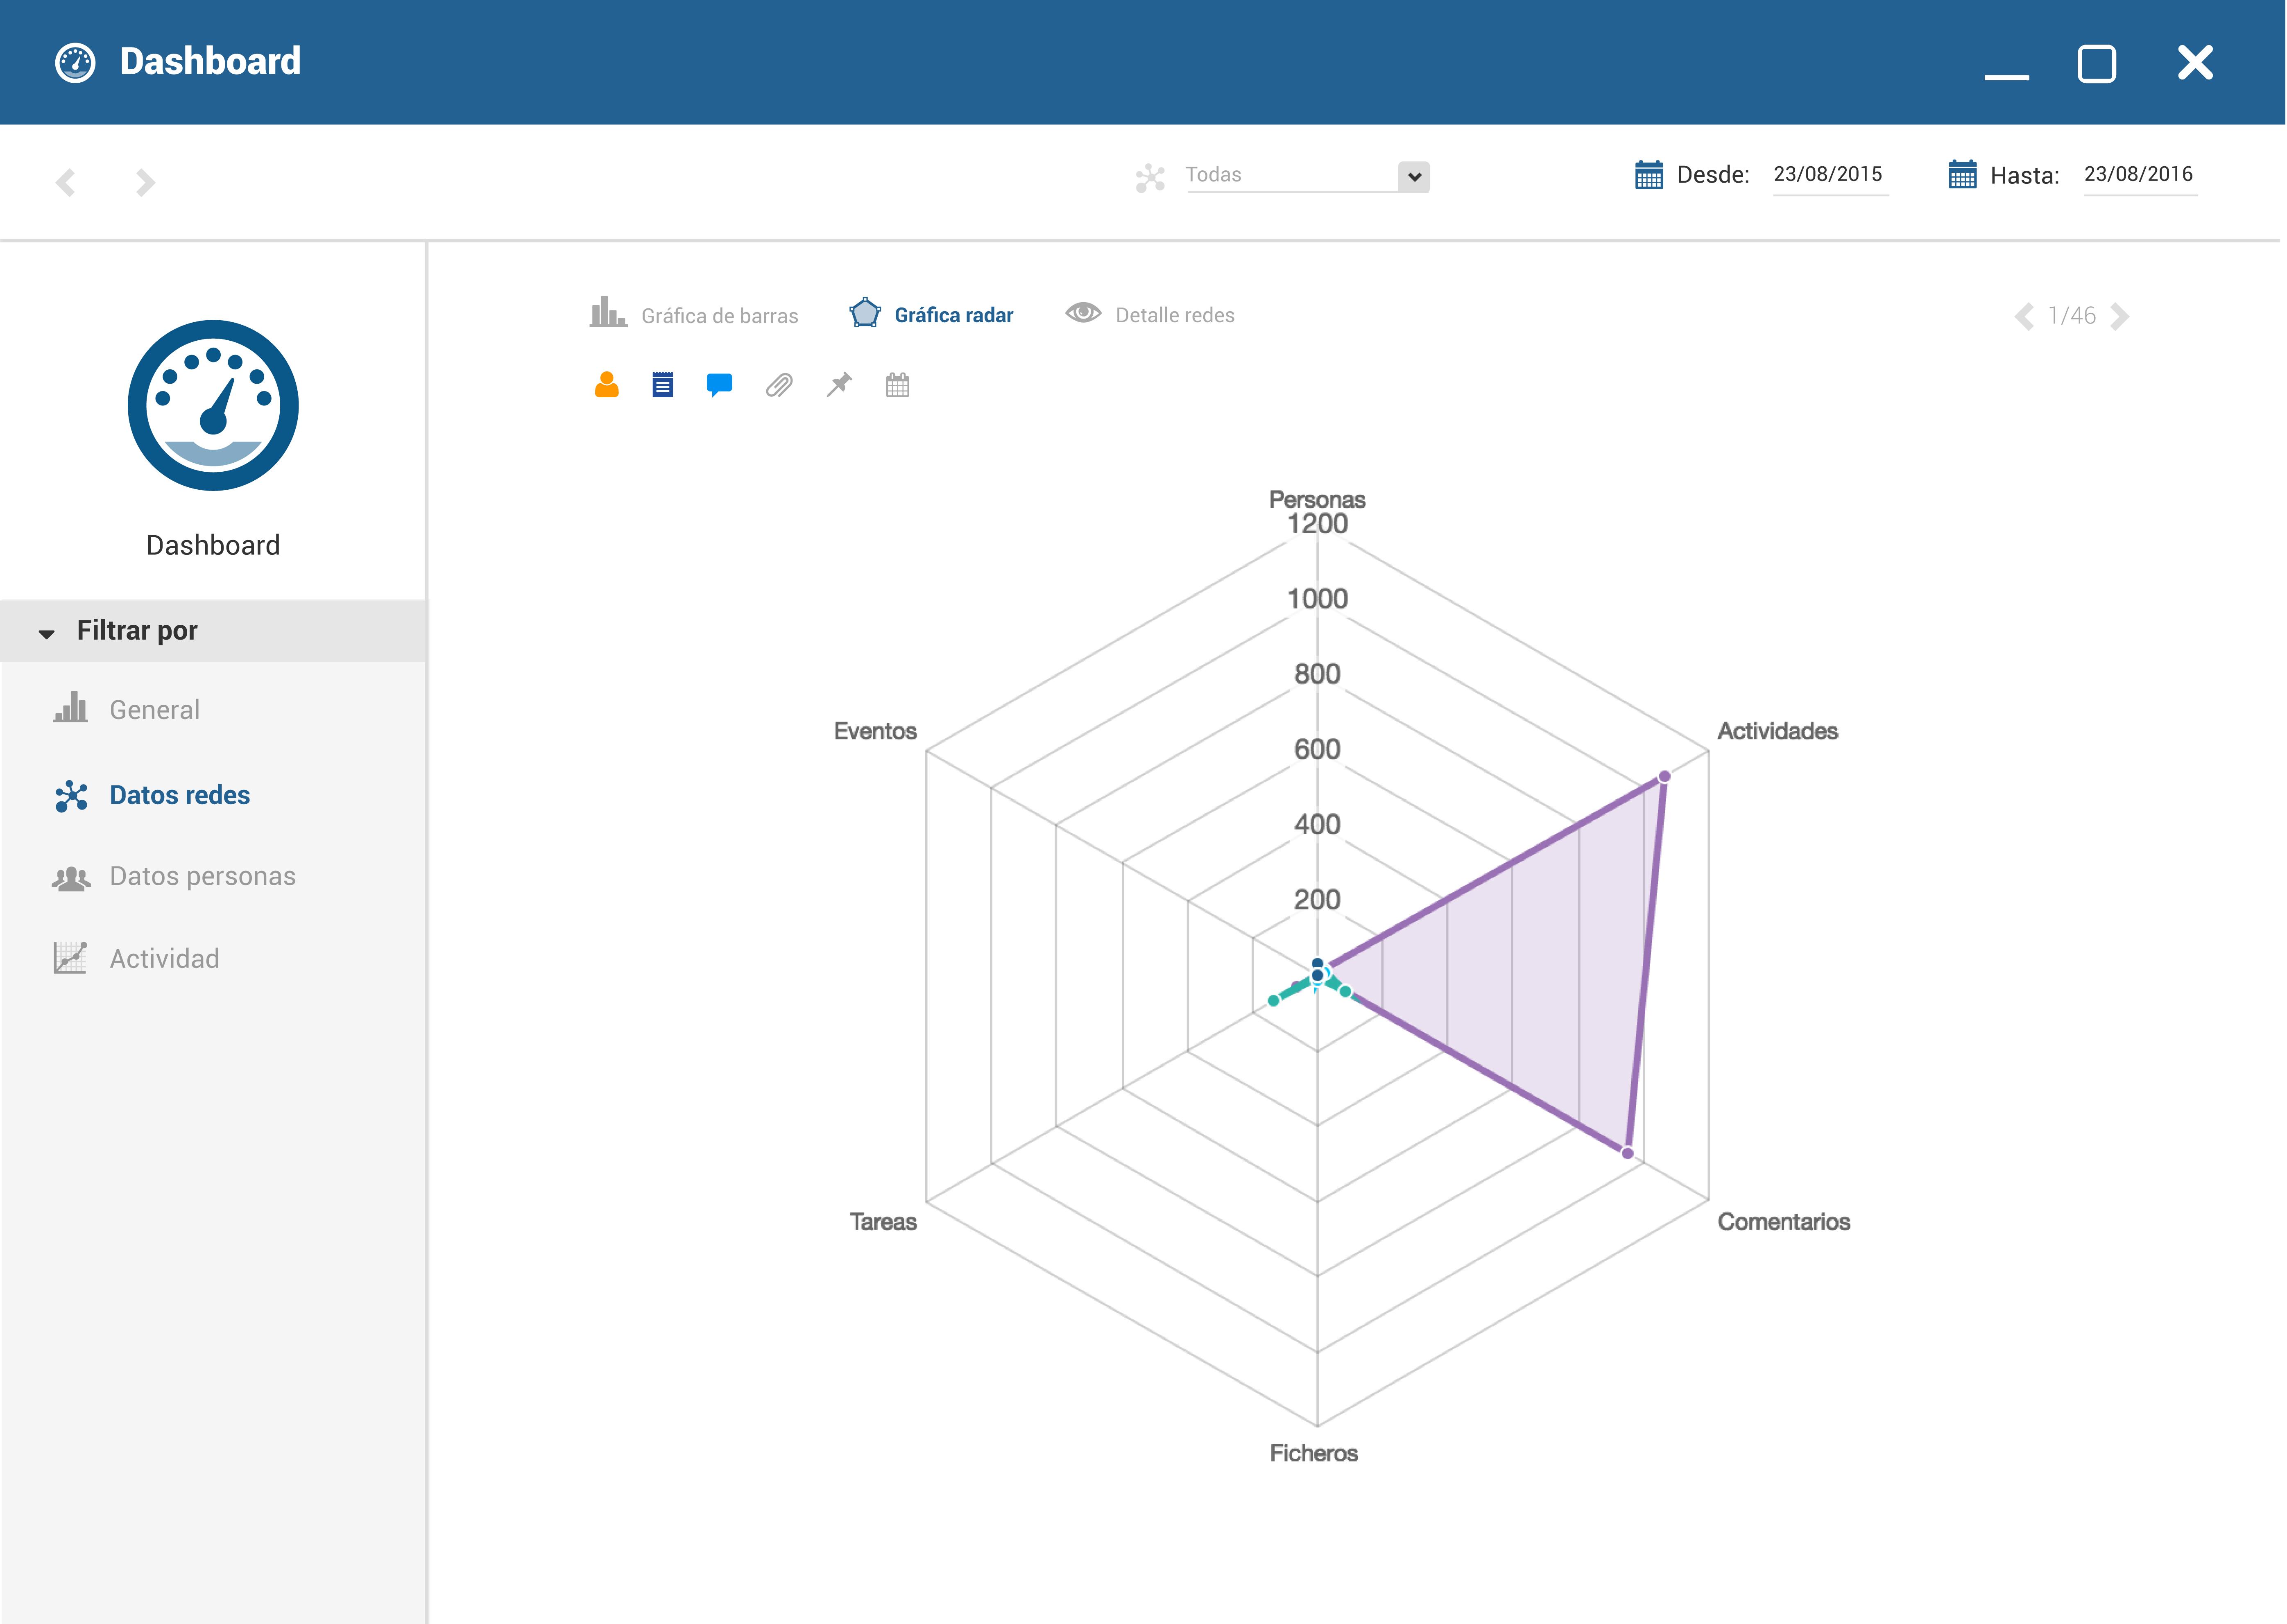Collapse the Filtrar por section
The image size is (2287, 1624).
[x=213, y=631]
